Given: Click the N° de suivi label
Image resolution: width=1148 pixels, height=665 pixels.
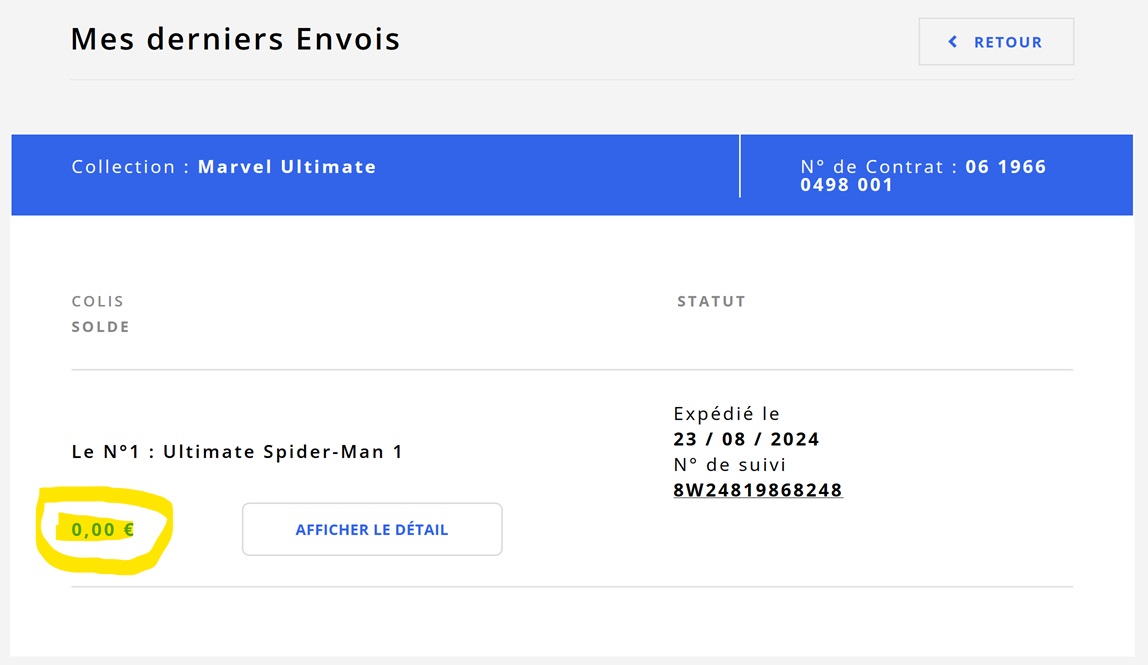Looking at the screenshot, I should coord(730,465).
